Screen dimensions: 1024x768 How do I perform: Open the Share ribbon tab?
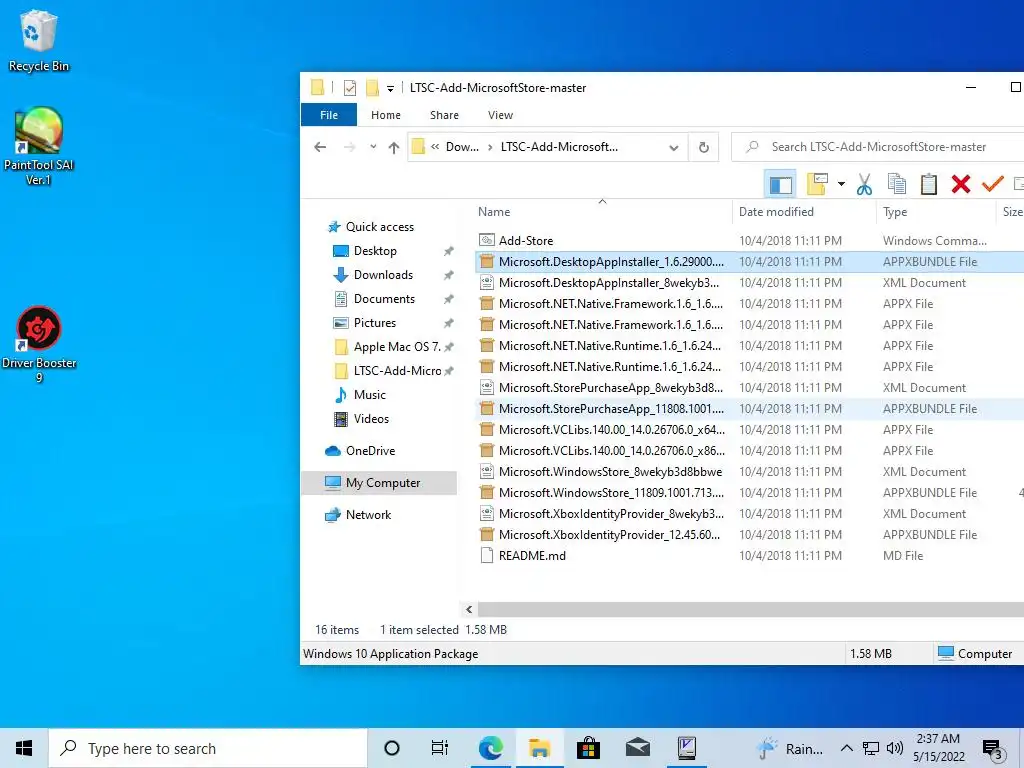tap(444, 115)
